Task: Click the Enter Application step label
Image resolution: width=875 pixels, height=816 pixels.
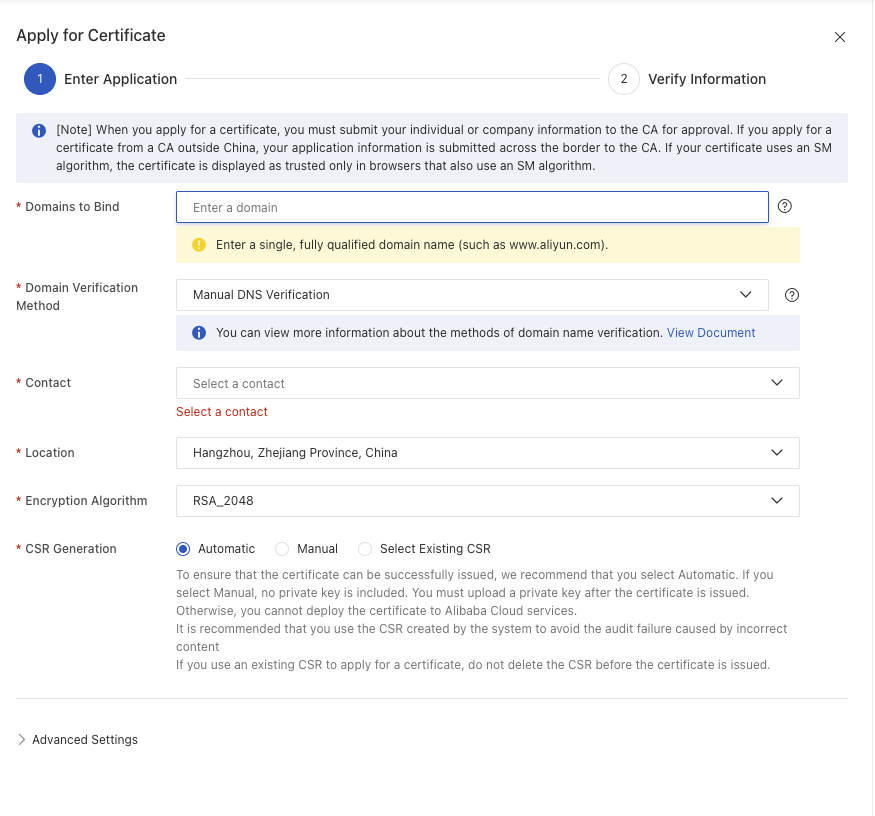Action: [121, 79]
